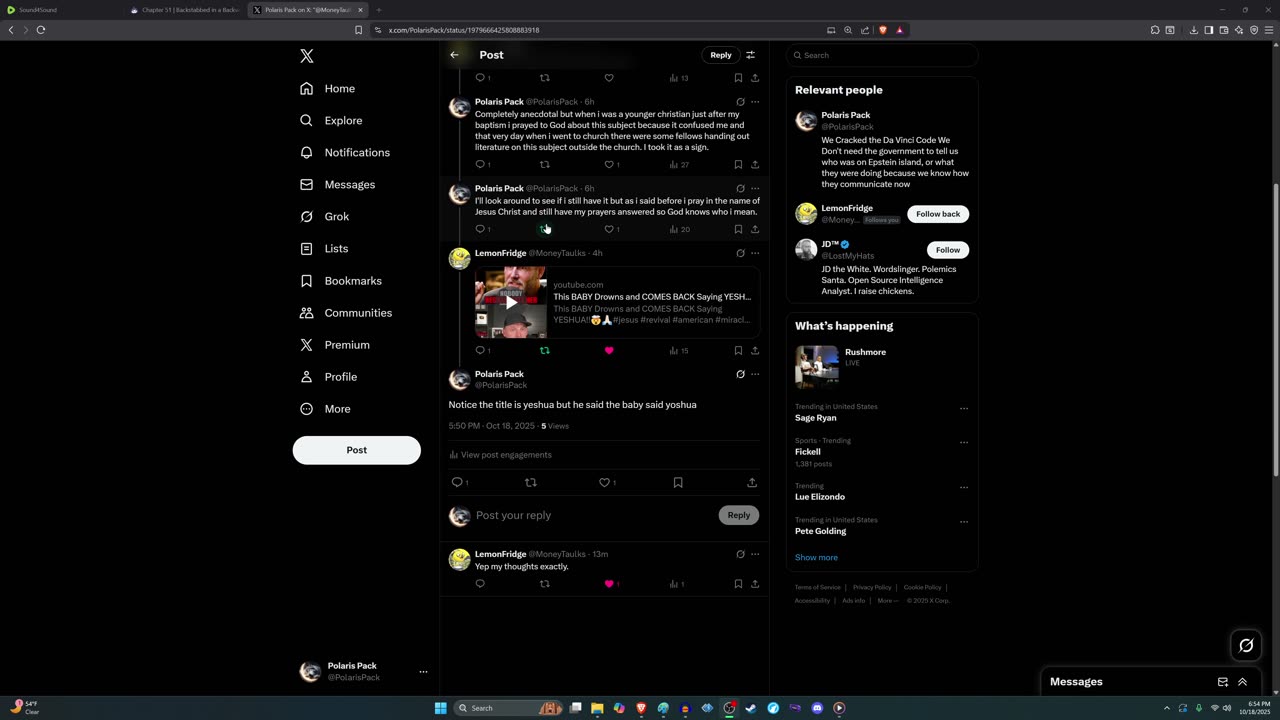Image resolution: width=1280 pixels, height=720 pixels.
Task: Like the 'Completely anecdotal' post
Action: tap(609, 164)
